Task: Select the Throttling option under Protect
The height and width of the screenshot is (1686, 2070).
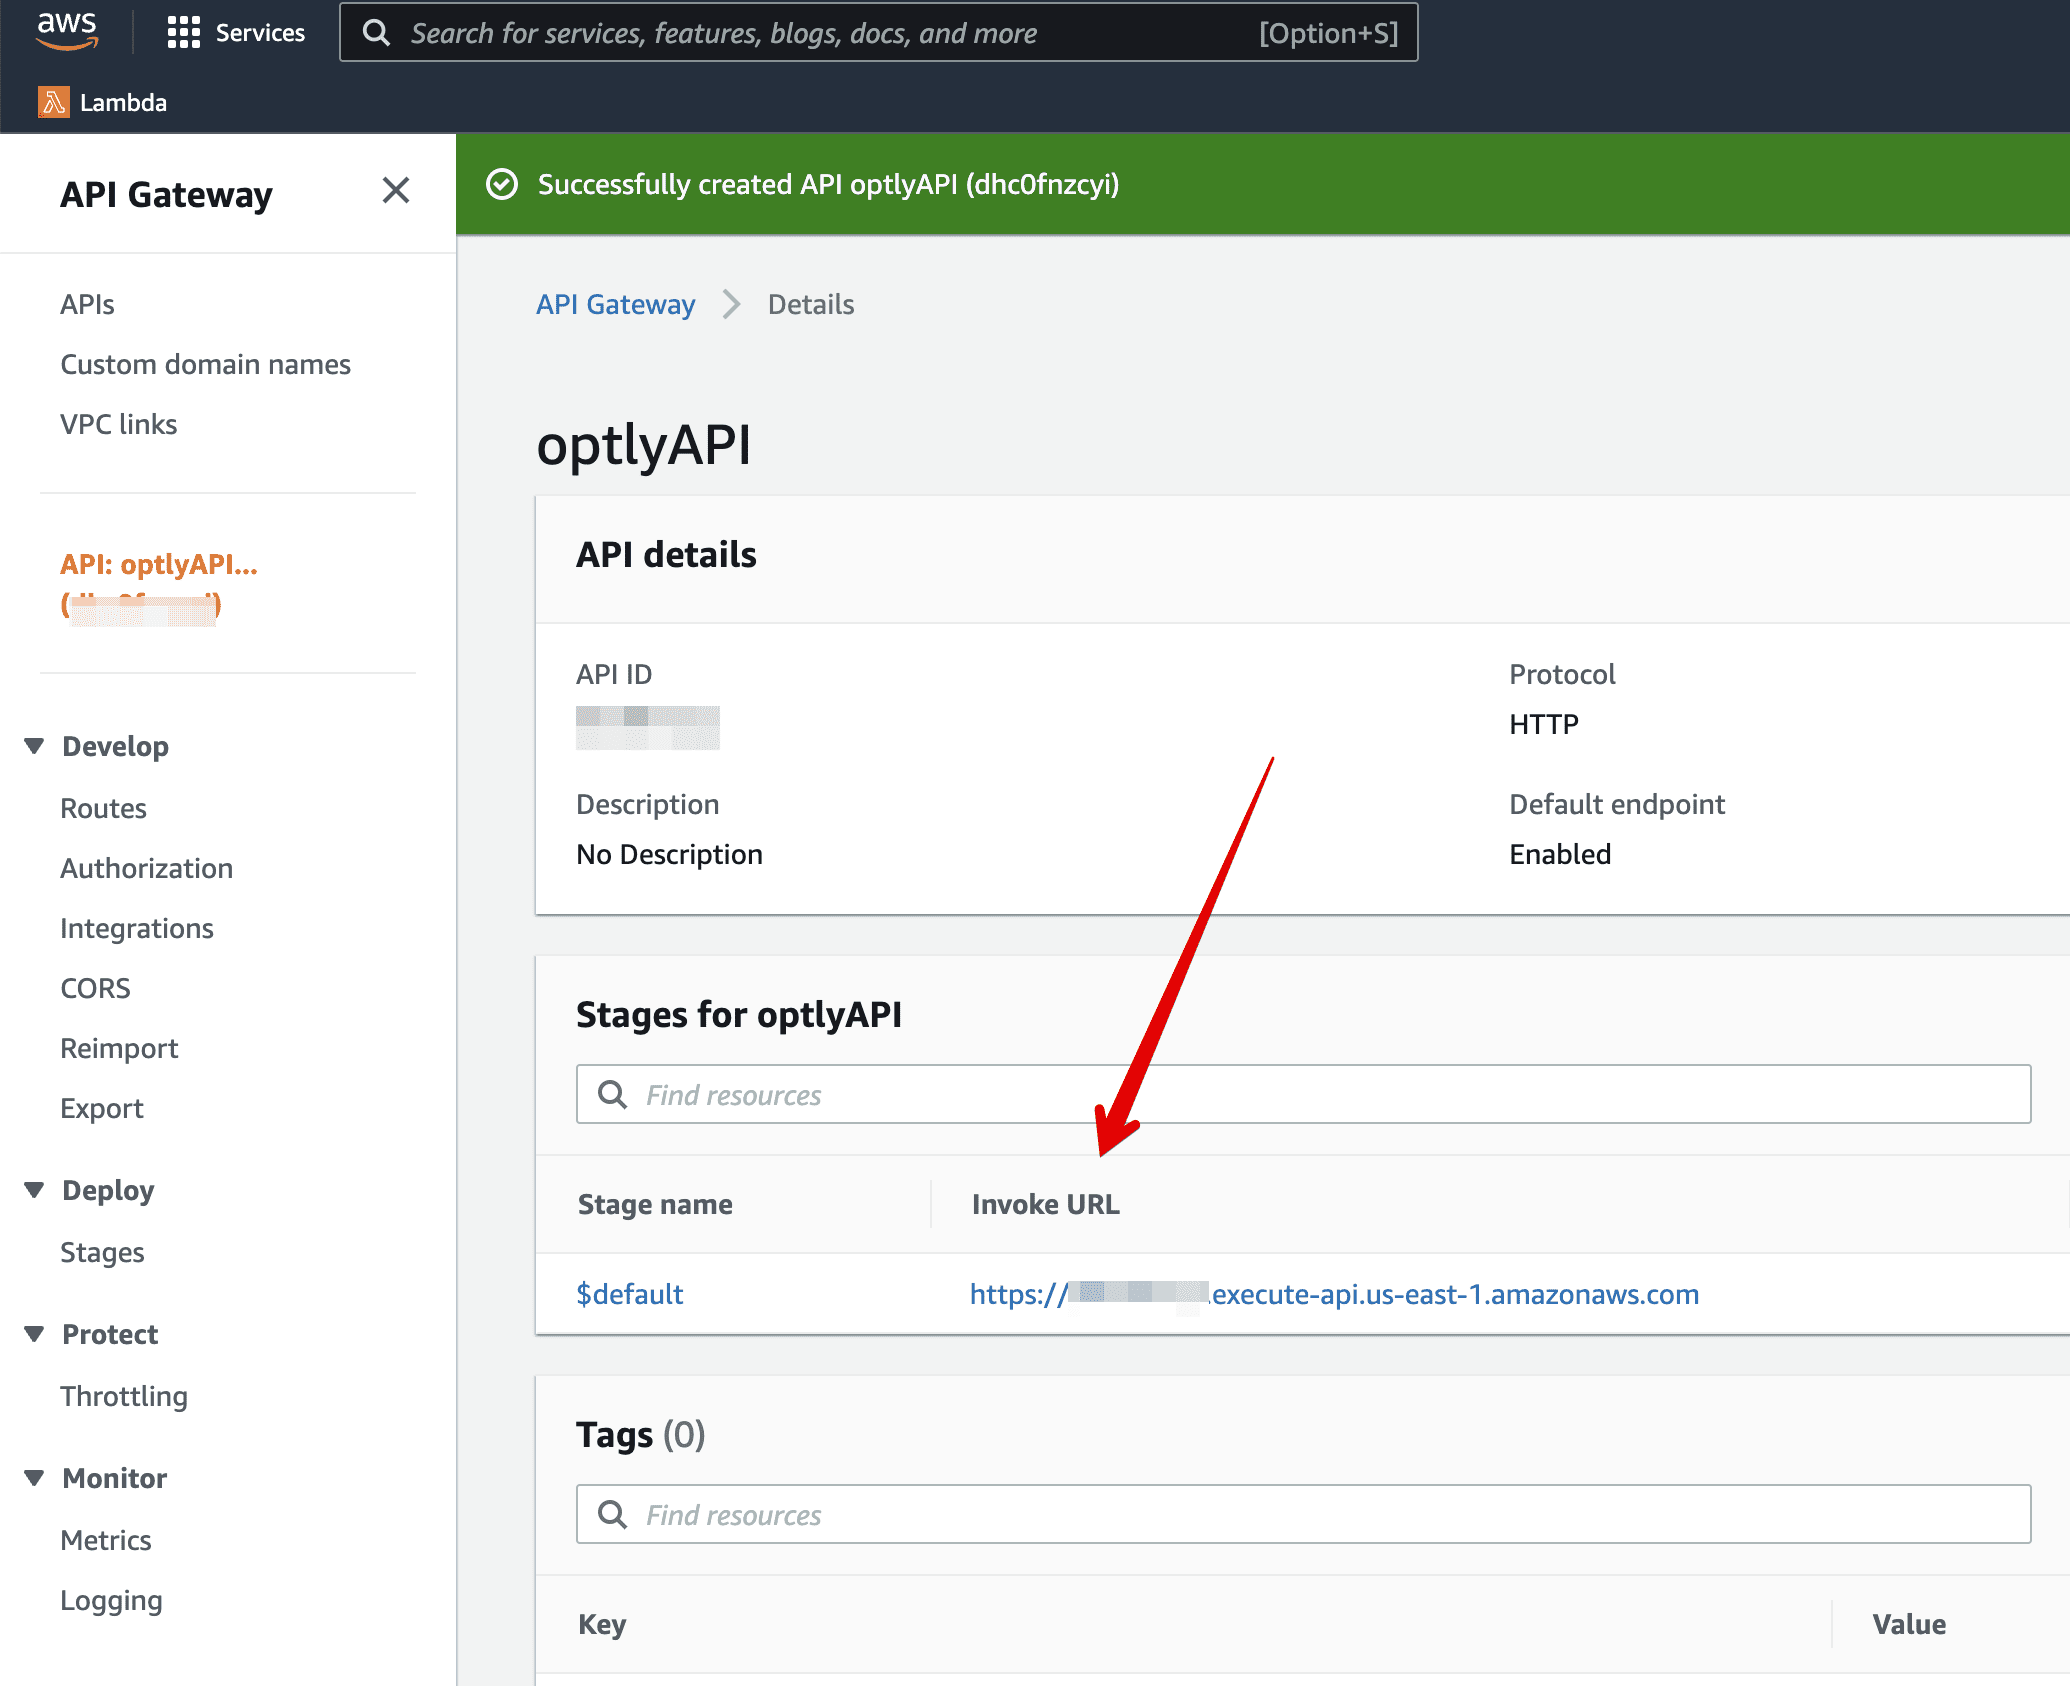Action: pos(124,1395)
